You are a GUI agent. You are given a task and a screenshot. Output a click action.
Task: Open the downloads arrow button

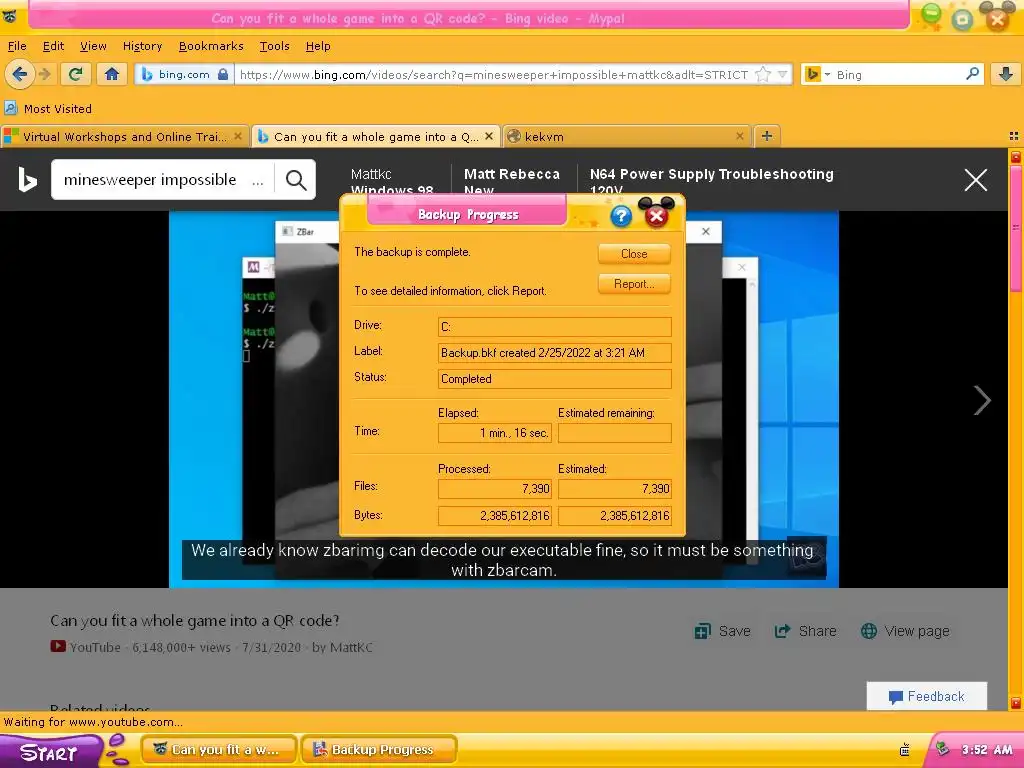click(1006, 74)
